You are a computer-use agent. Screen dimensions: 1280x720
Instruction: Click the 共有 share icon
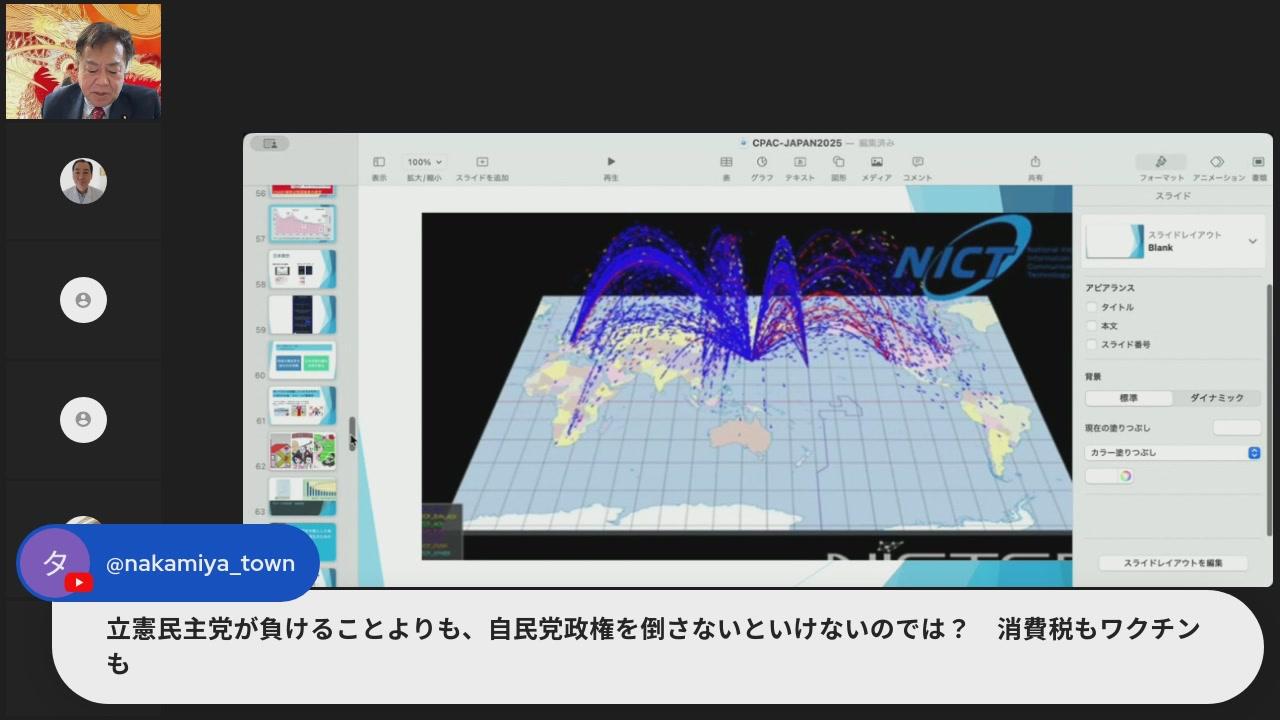coord(1035,162)
